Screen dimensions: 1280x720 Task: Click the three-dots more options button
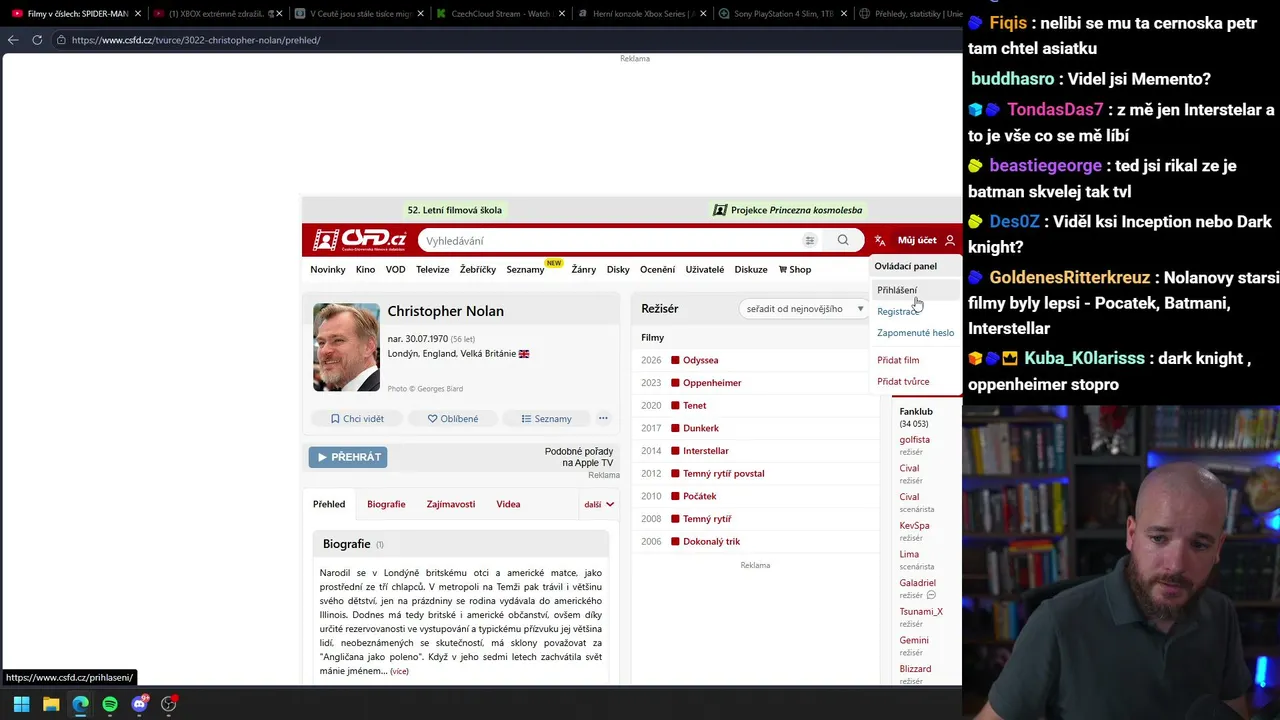[603, 419]
